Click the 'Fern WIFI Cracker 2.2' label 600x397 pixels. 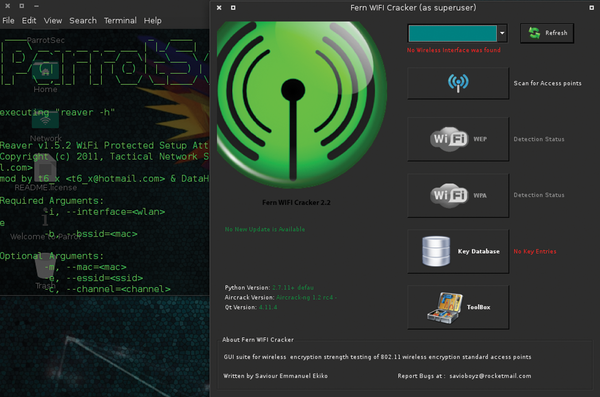pos(296,202)
